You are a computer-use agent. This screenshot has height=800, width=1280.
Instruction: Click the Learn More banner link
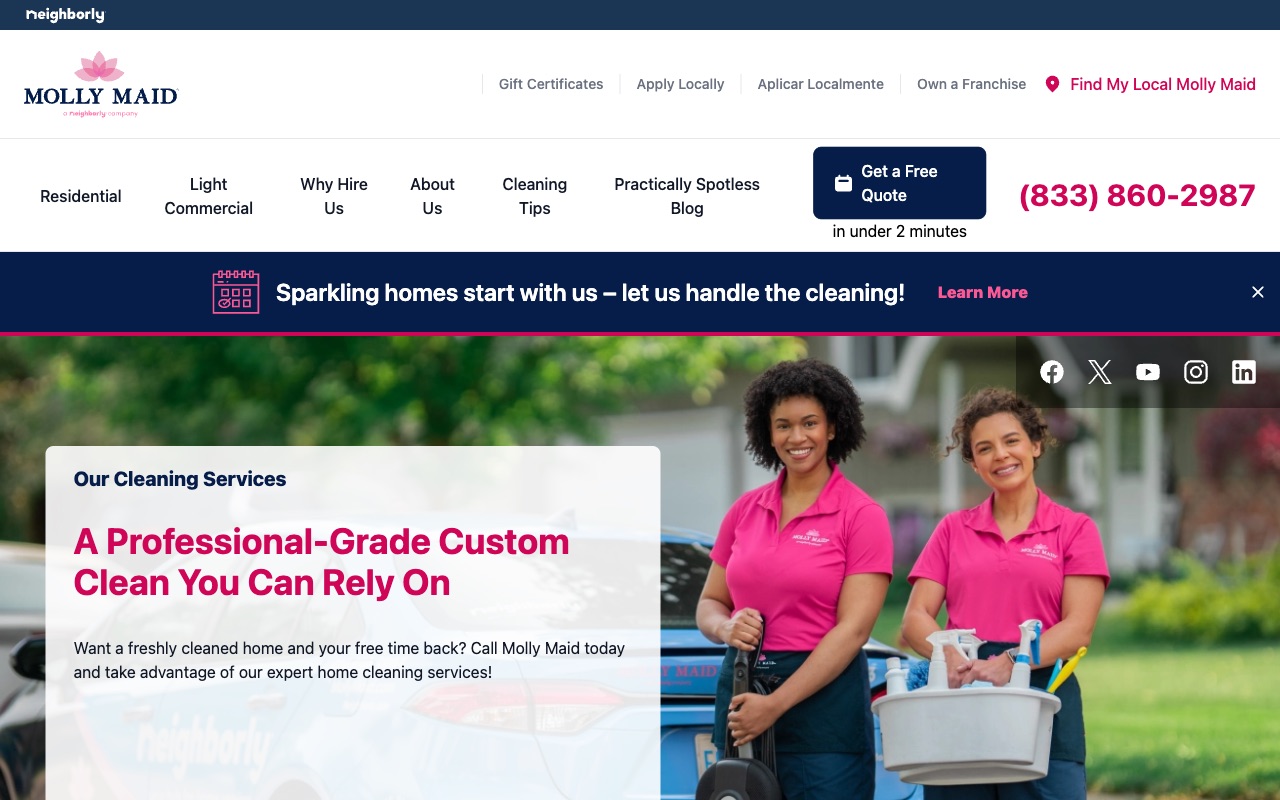point(982,292)
